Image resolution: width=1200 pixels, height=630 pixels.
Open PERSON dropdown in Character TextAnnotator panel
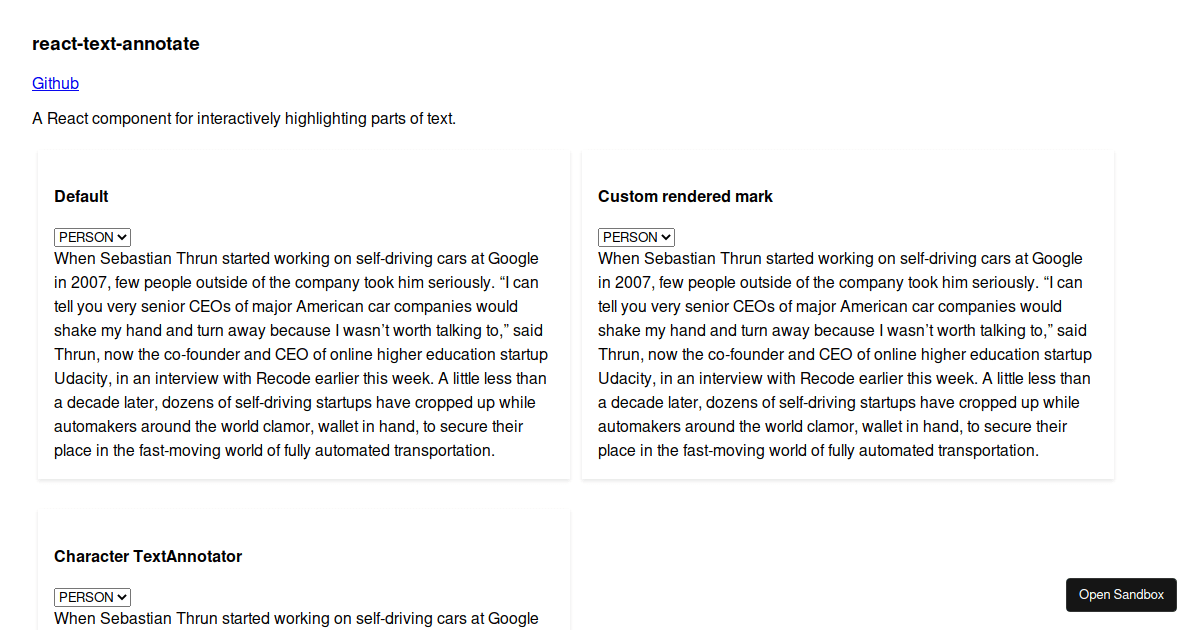[x=92, y=597]
